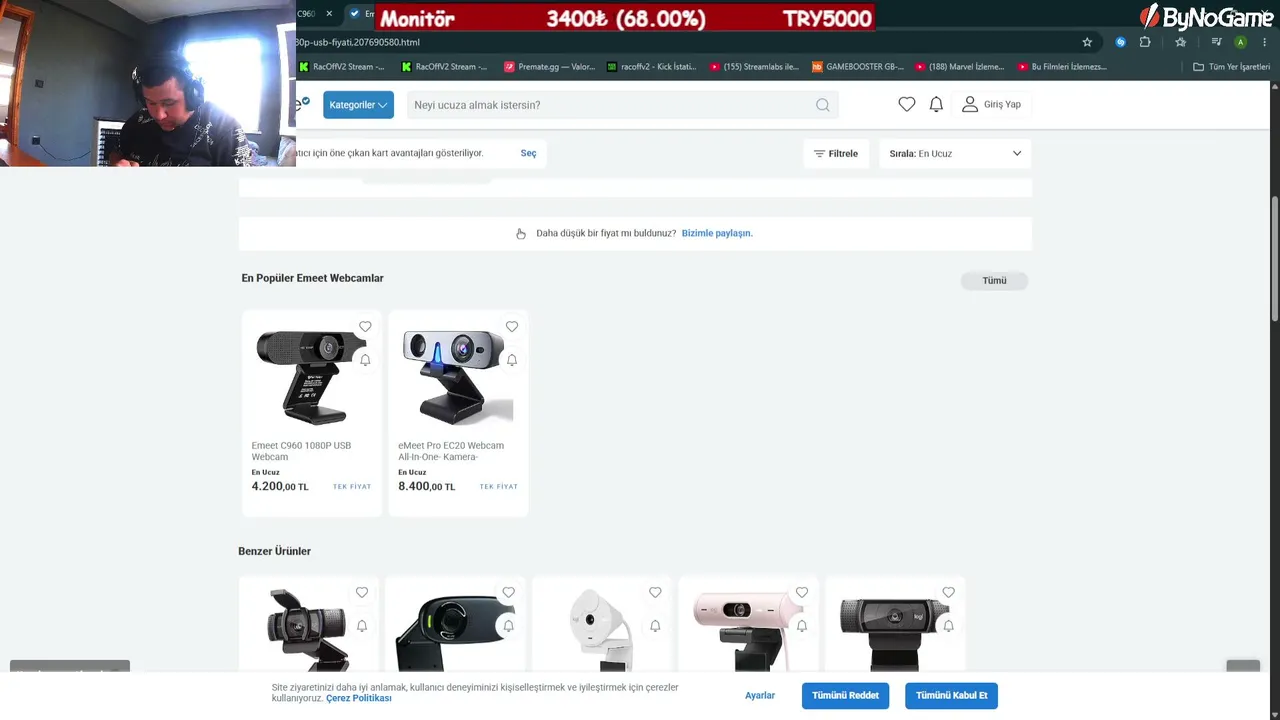Open the Filtrele filter panel
The height and width of the screenshot is (720, 1280).
836,154
